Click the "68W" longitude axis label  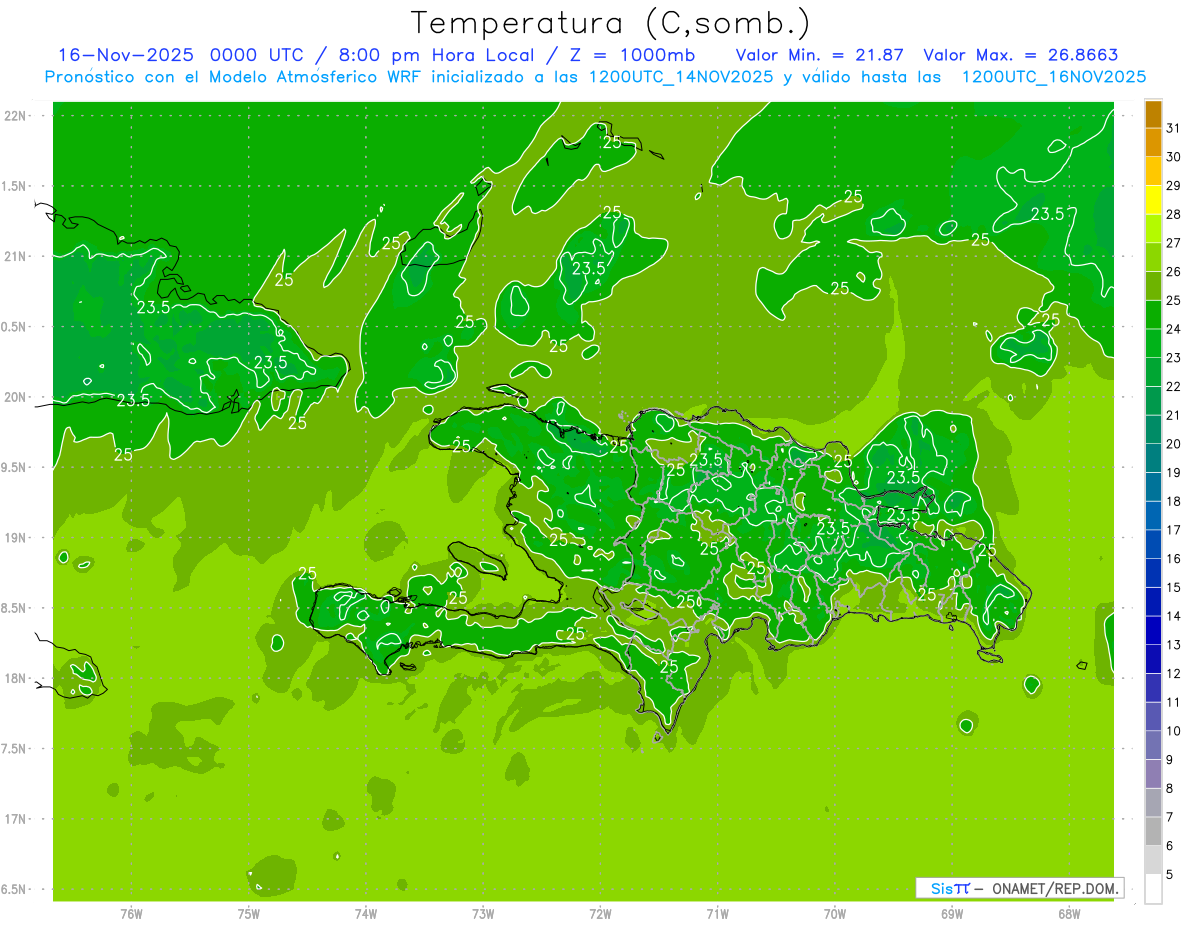pyautogui.click(x=1068, y=913)
